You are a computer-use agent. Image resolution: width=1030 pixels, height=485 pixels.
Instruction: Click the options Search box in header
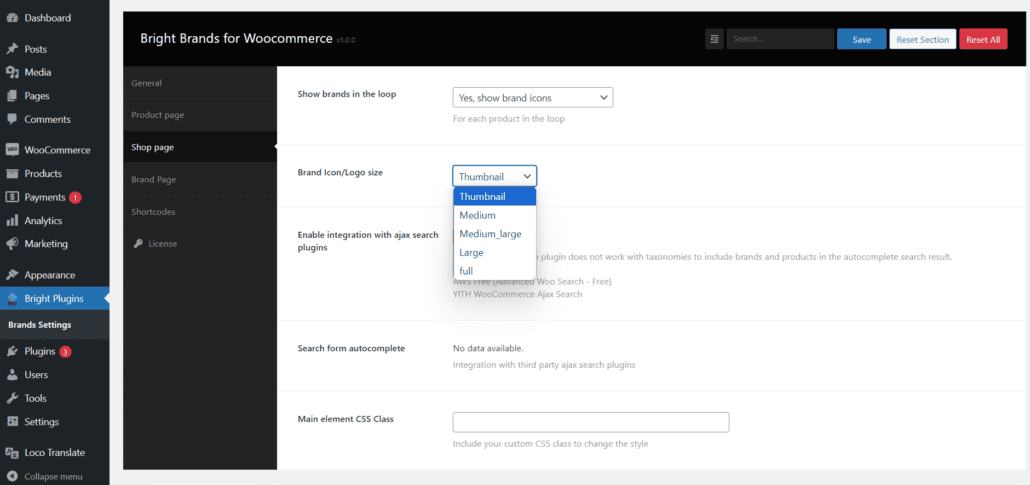pos(780,39)
